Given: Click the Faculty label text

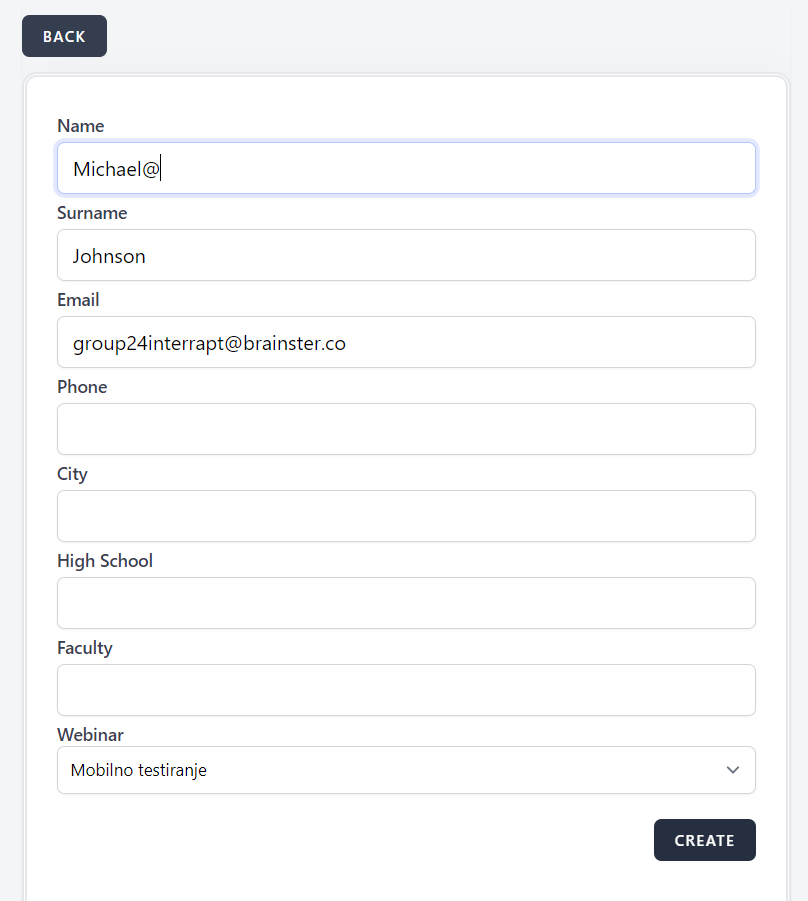Looking at the screenshot, I should pos(85,648).
